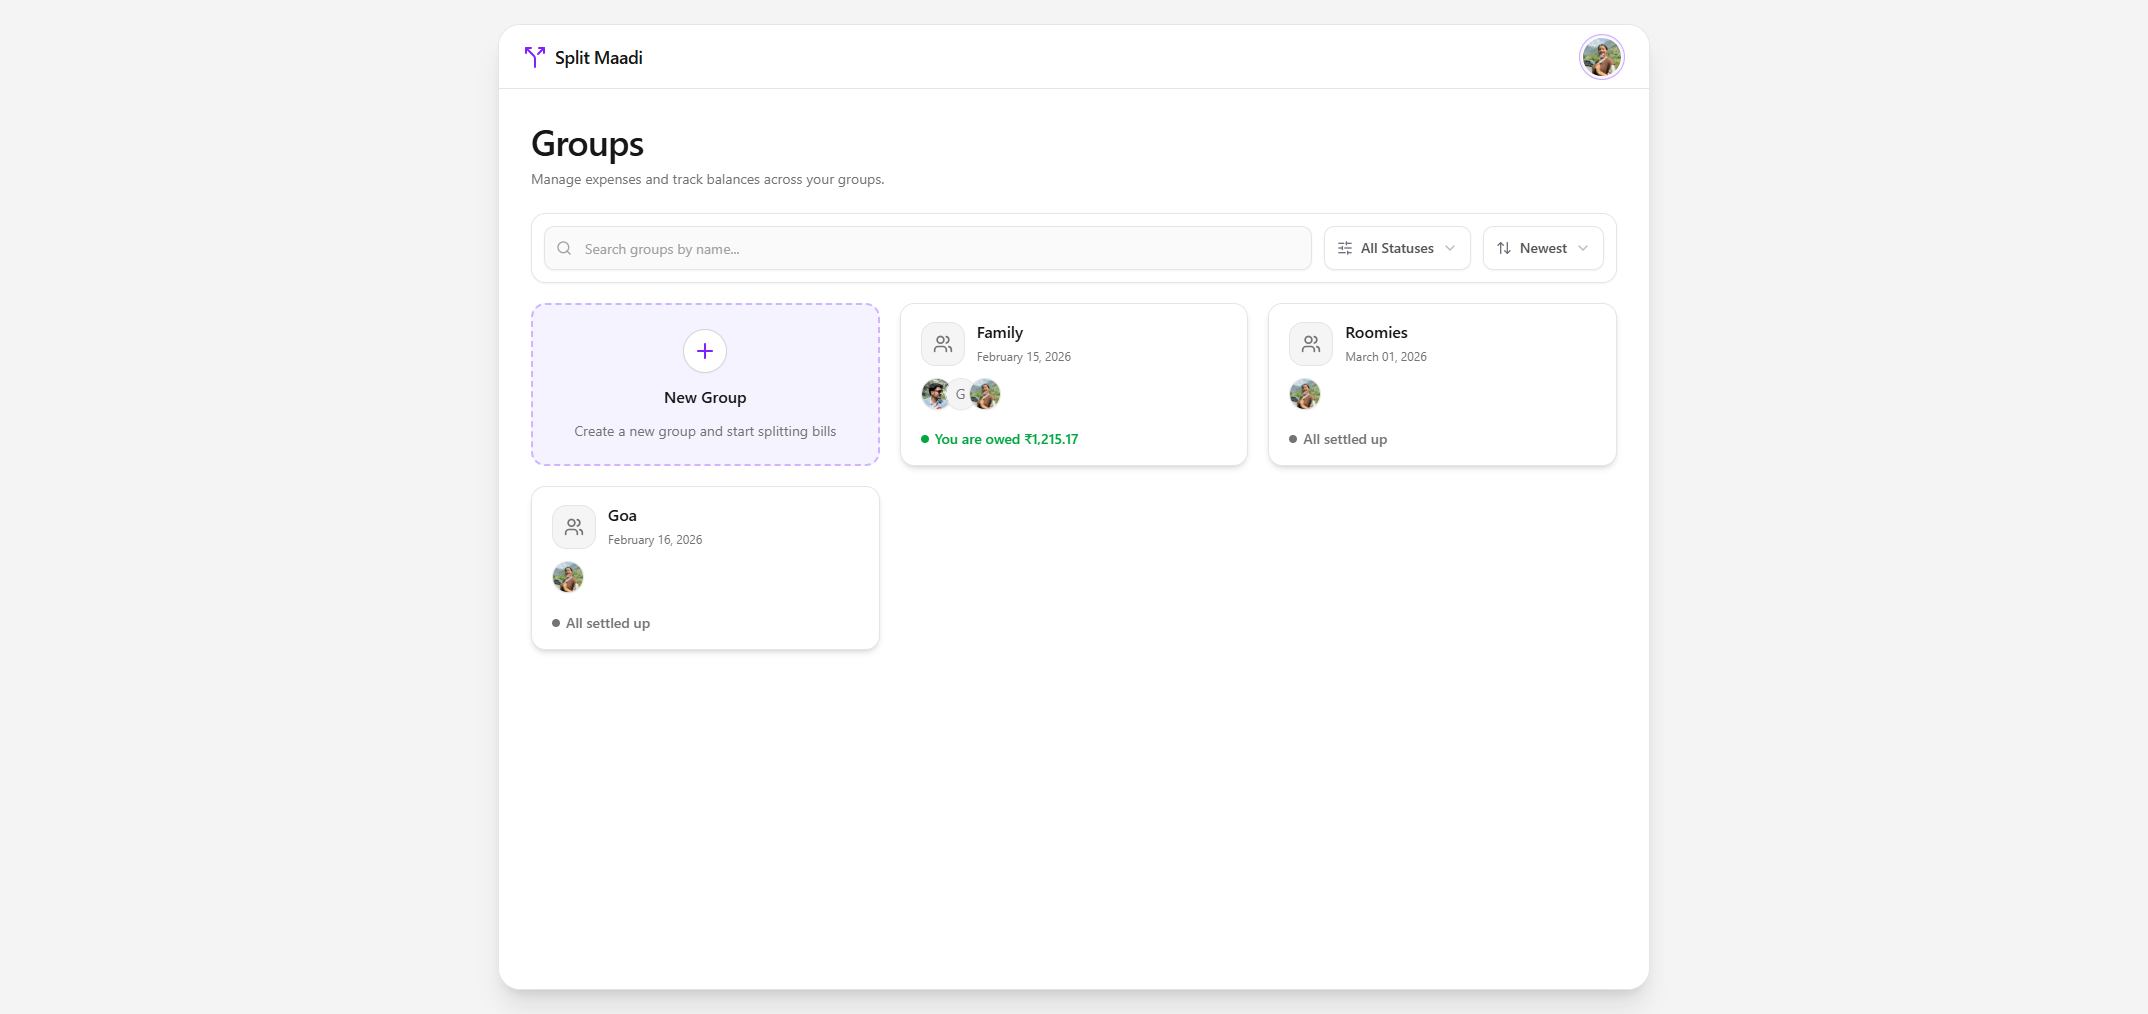Screen dimensions: 2148x1014
Task: Click the G initial avatar in Family
Action: (x=960, y=394)
